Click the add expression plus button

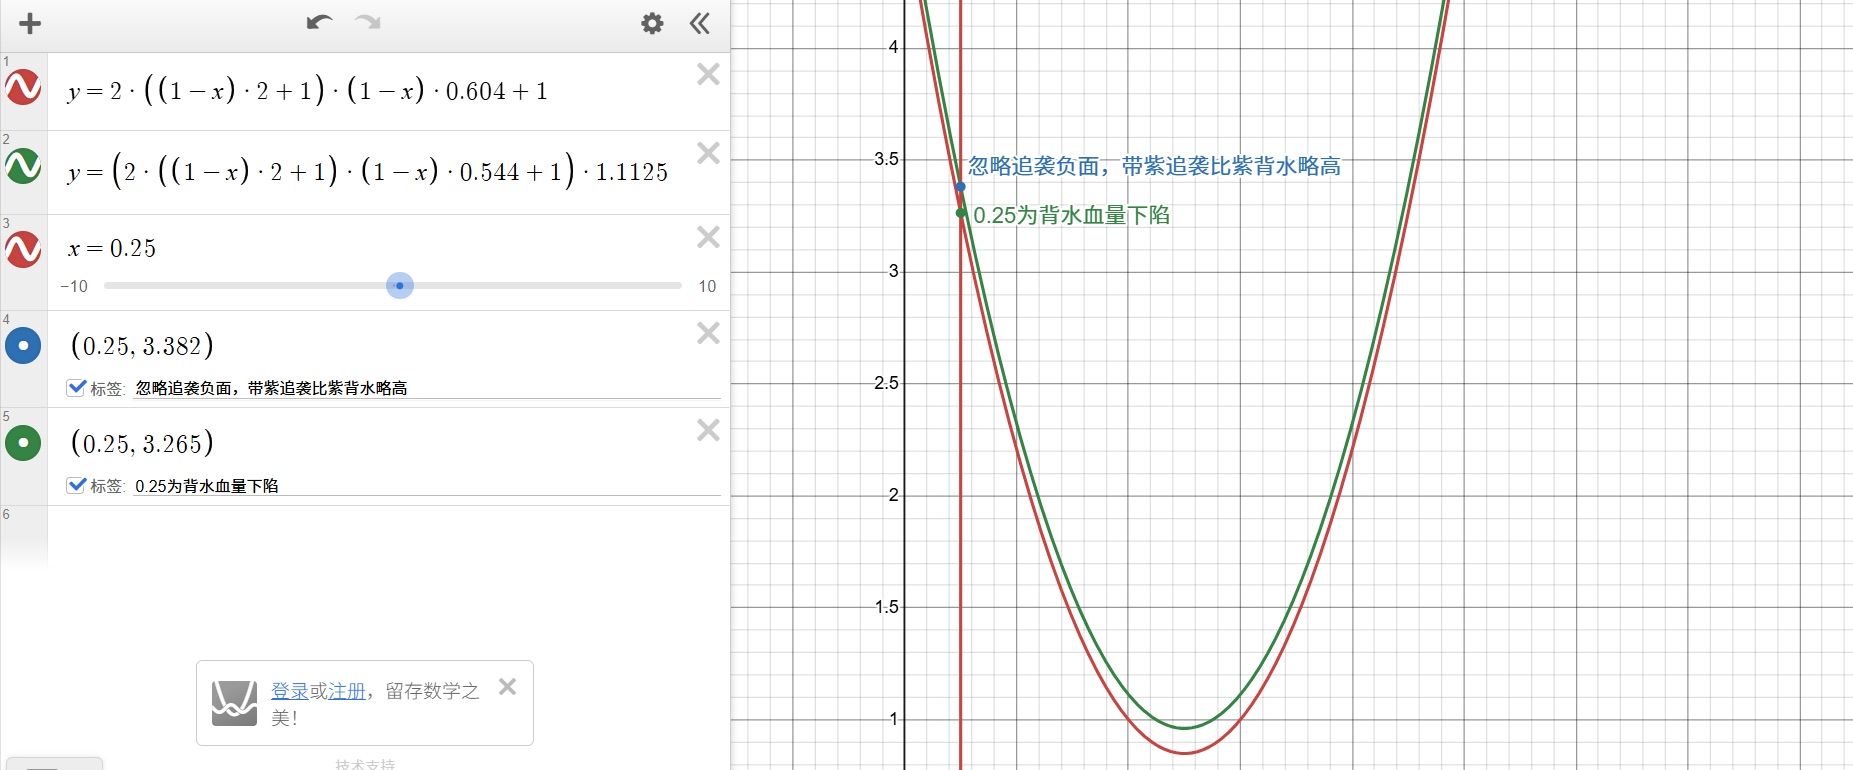pyautogui.click(x=30, y=24)
